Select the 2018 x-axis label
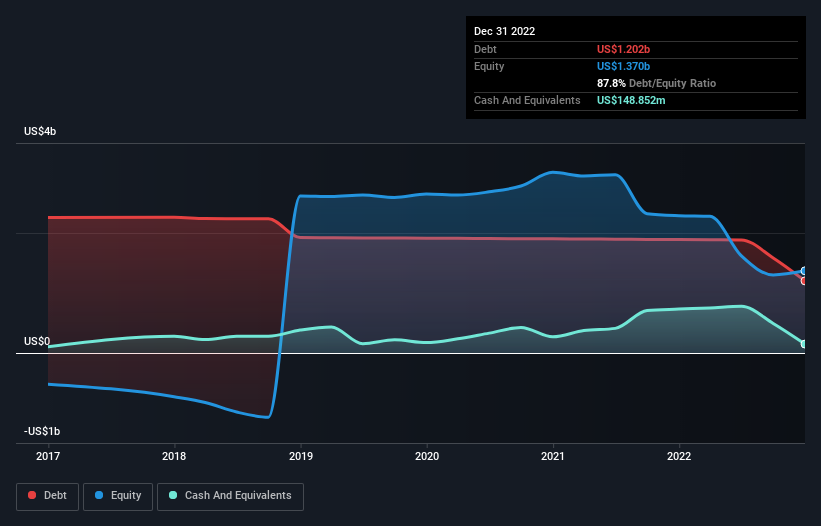 point(174,456)
